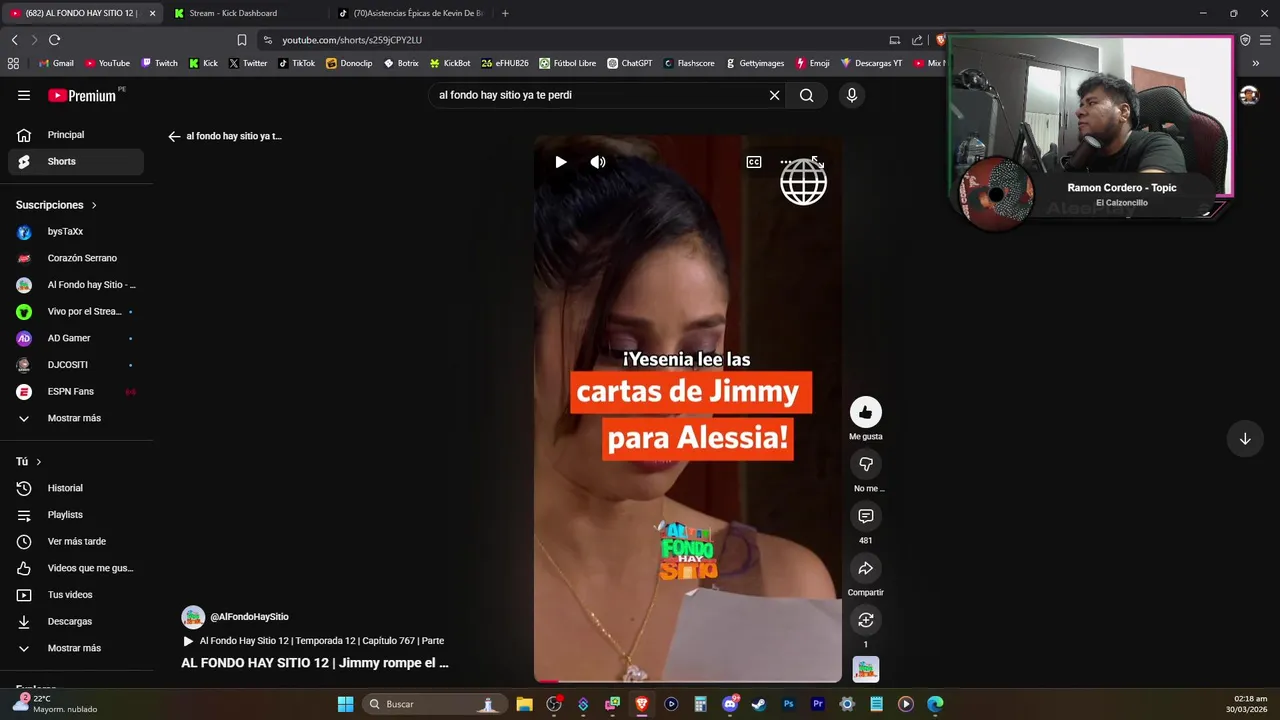The image size is (1280, 720).
Task: Open the Vivo por el Strea... subscription
Action: pyautogui.click(x=76, y=311)
